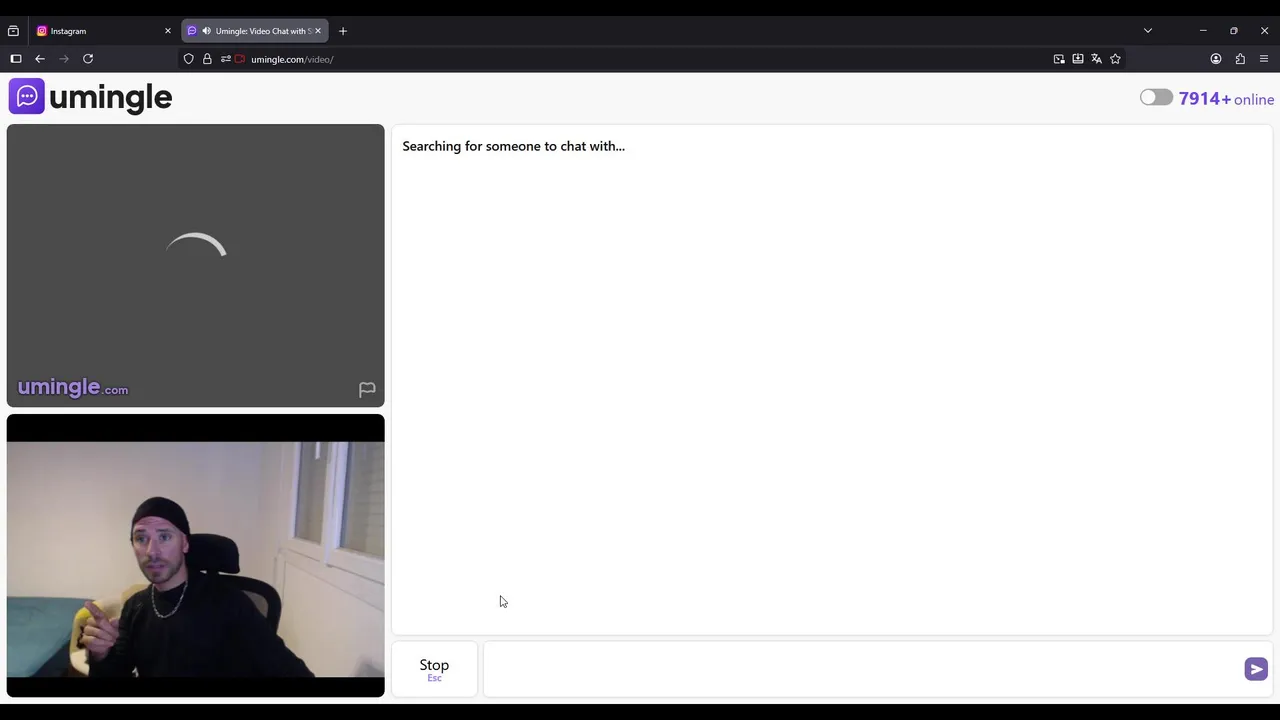Select the Umingle Video Chat tab
The image size is (1280, 720).
tap(255, 31)
